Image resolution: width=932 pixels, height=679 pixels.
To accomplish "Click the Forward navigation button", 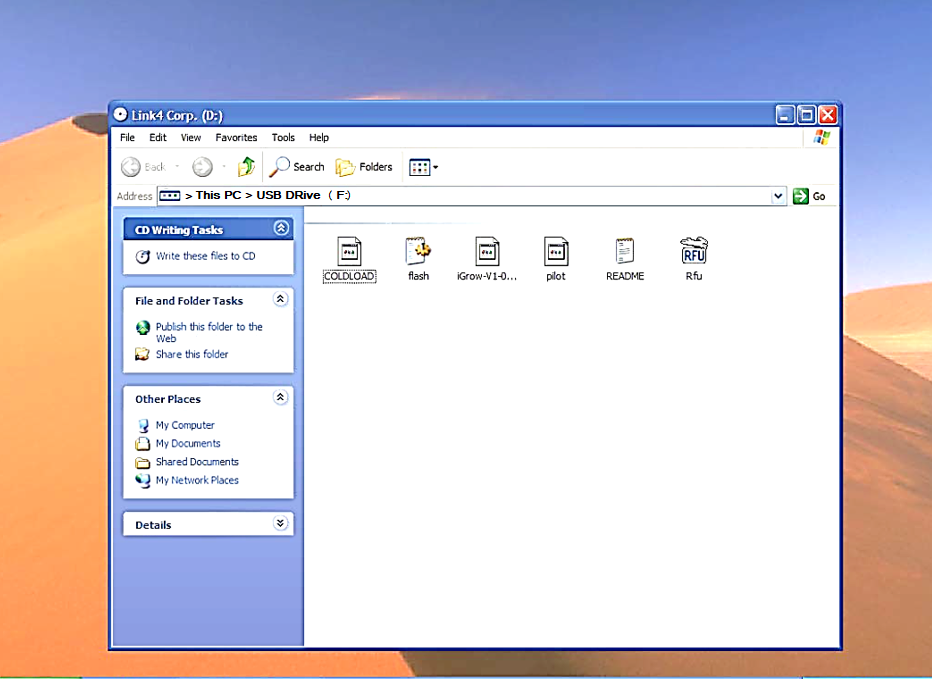I will click(x=202, y=167).
